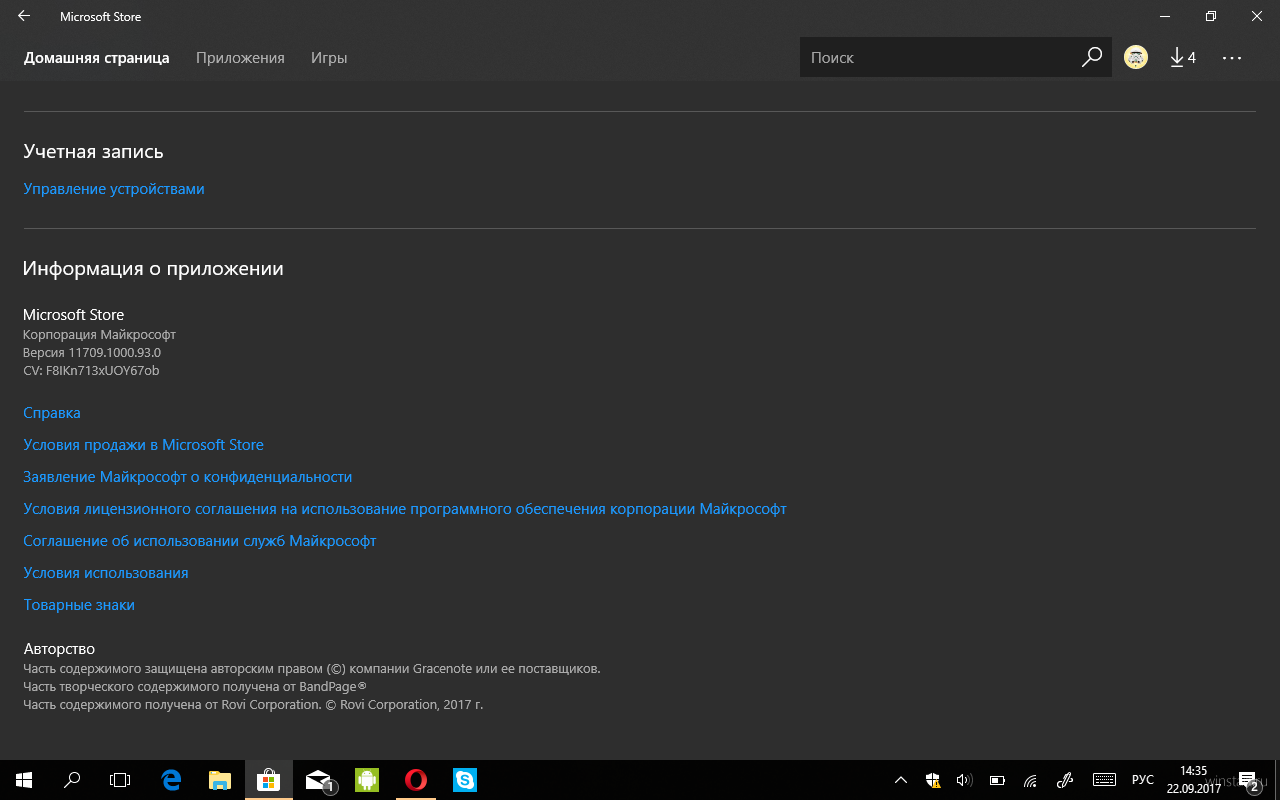Open Соглашение об использовании служб Майкрософт
The image size is (1280, 800).
[x=200, y=541]
